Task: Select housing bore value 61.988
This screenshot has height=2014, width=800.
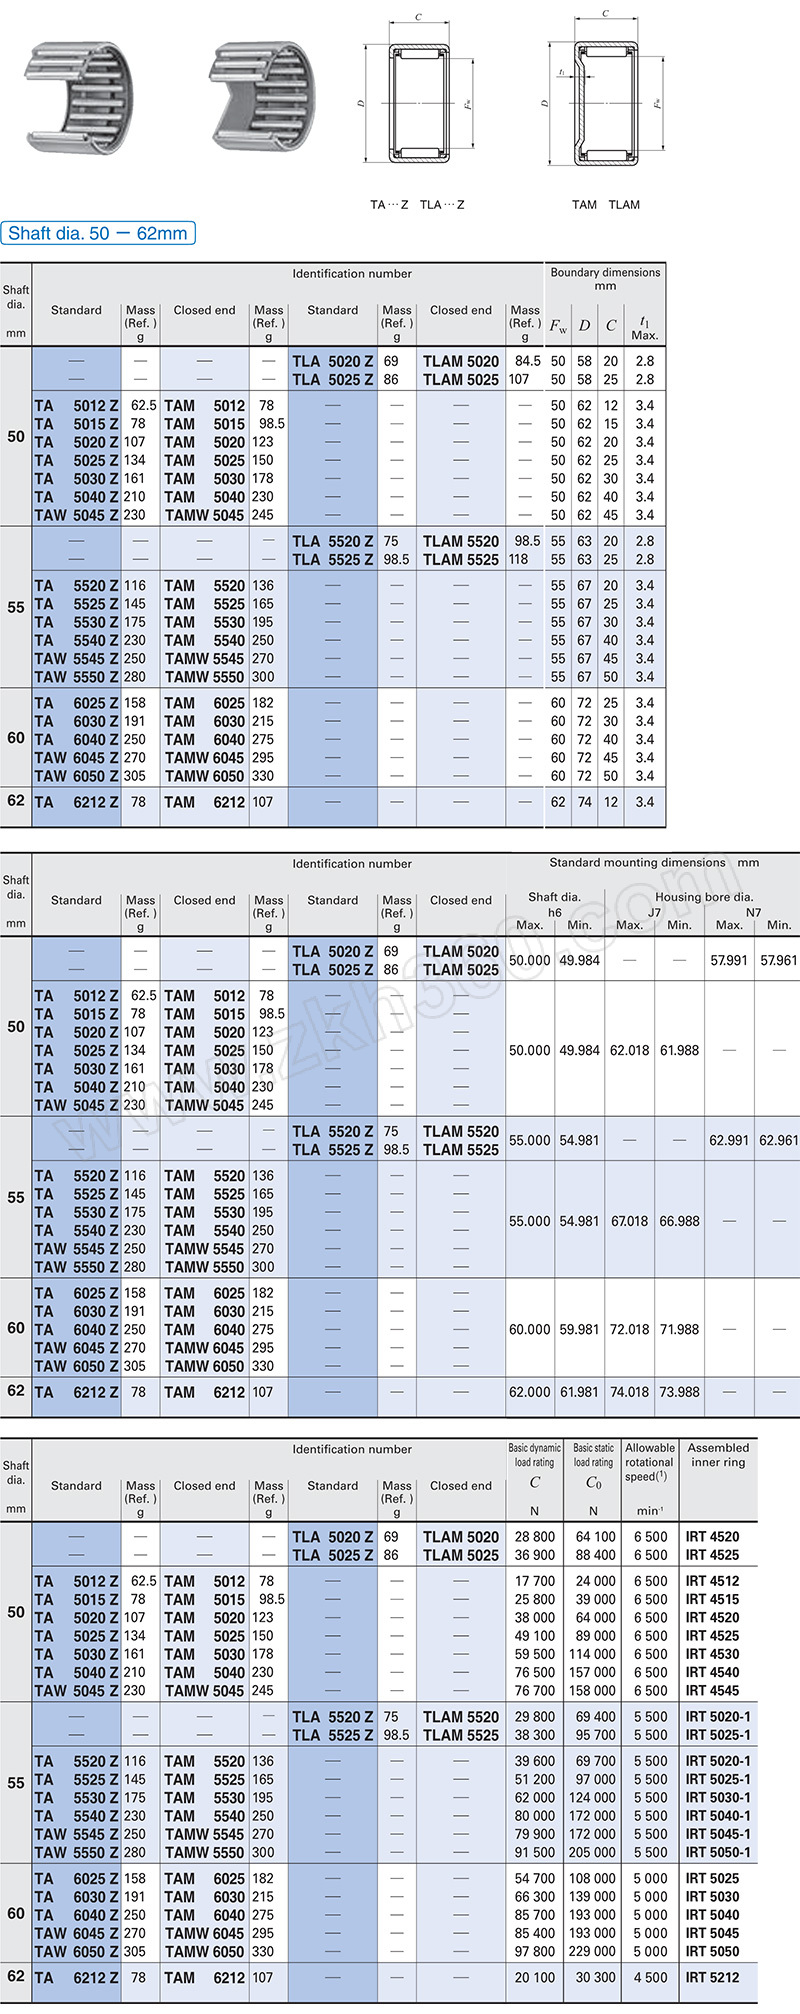Action: (x=680, y=1051)
